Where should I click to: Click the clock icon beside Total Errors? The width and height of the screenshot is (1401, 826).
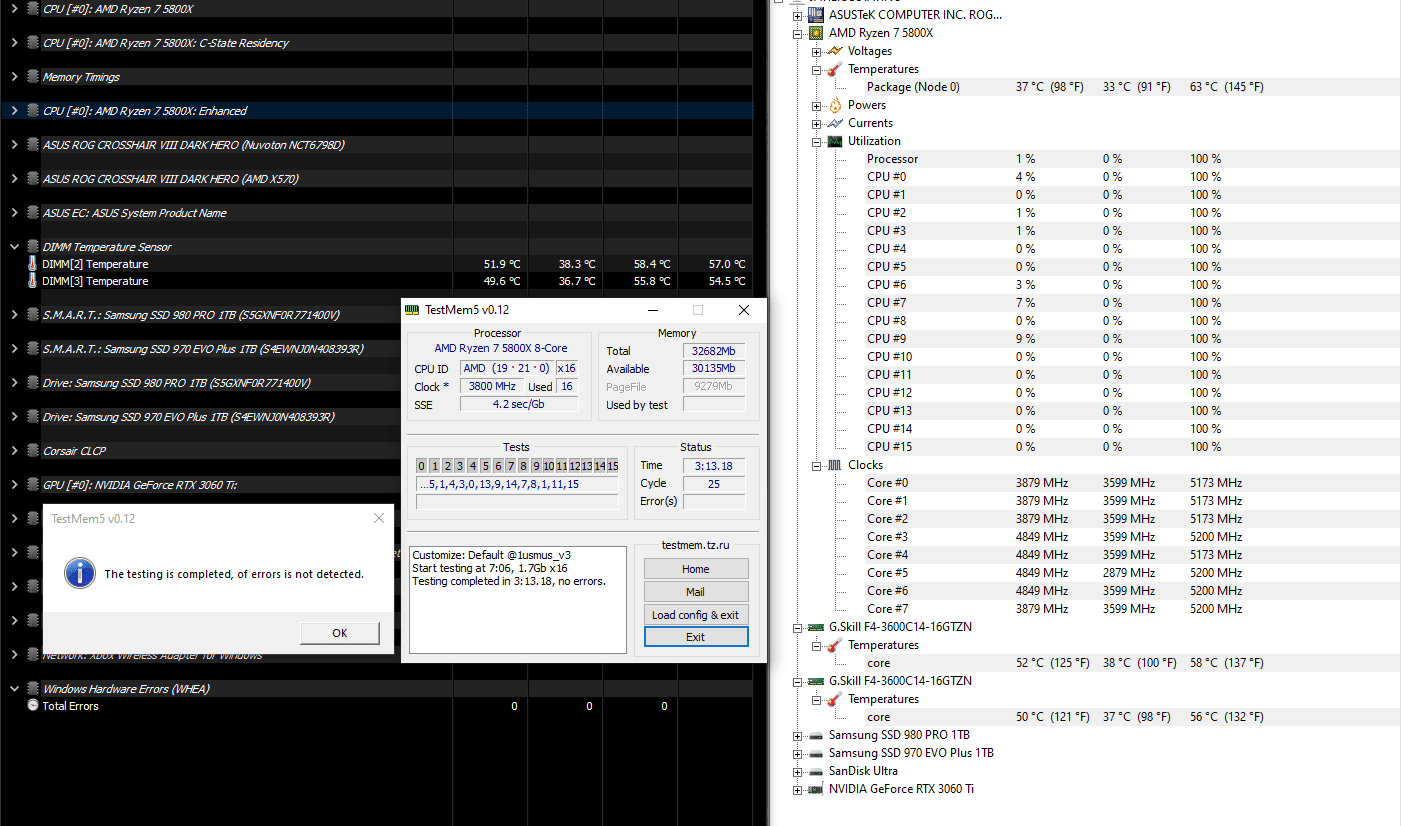(x=33, y=706)
